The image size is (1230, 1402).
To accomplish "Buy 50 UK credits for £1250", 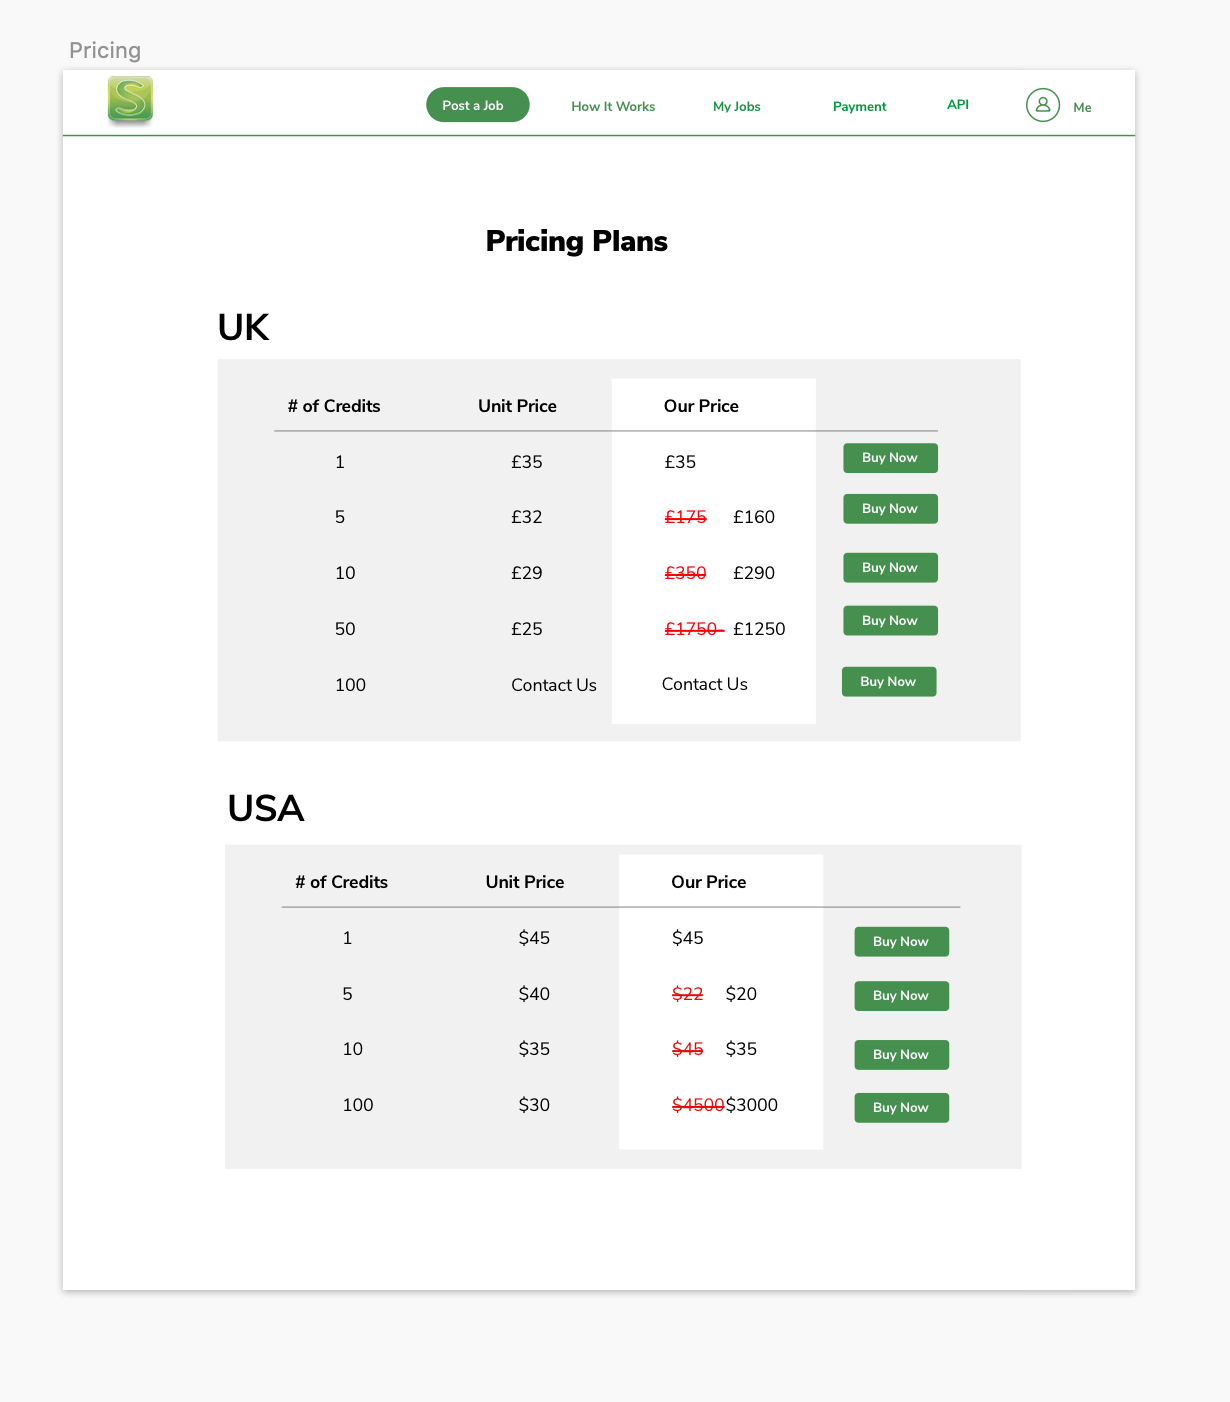I will pos(890,621).
